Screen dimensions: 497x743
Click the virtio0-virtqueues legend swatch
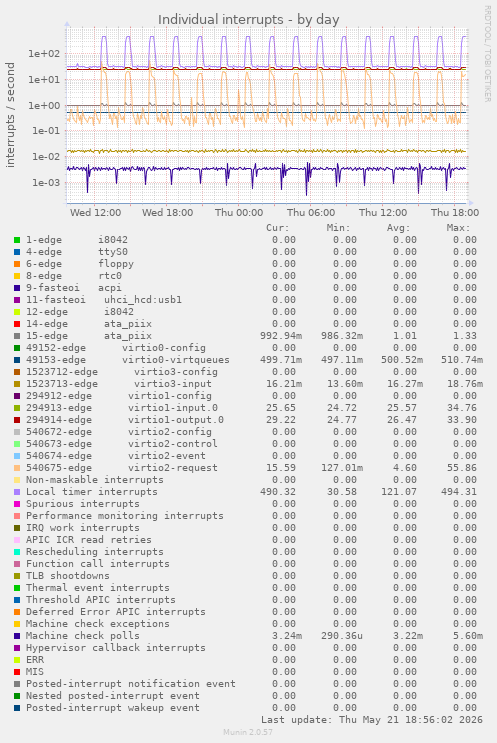click(x=17, y=360)
